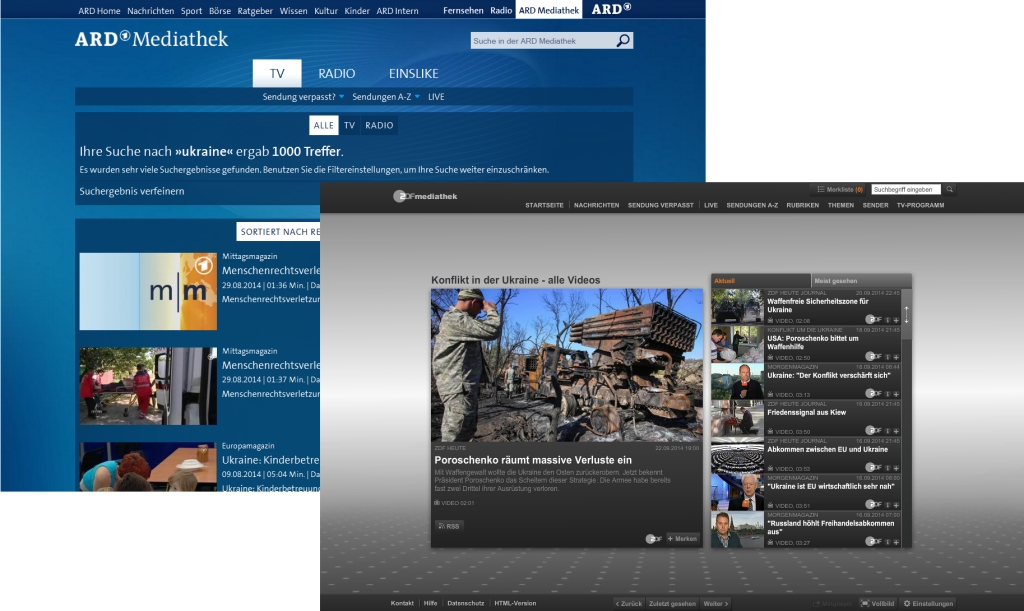Click plus icon on Der Konflikt verschärft sich
This screenshot has width=1024, height=611.
[x=896, y=394]
